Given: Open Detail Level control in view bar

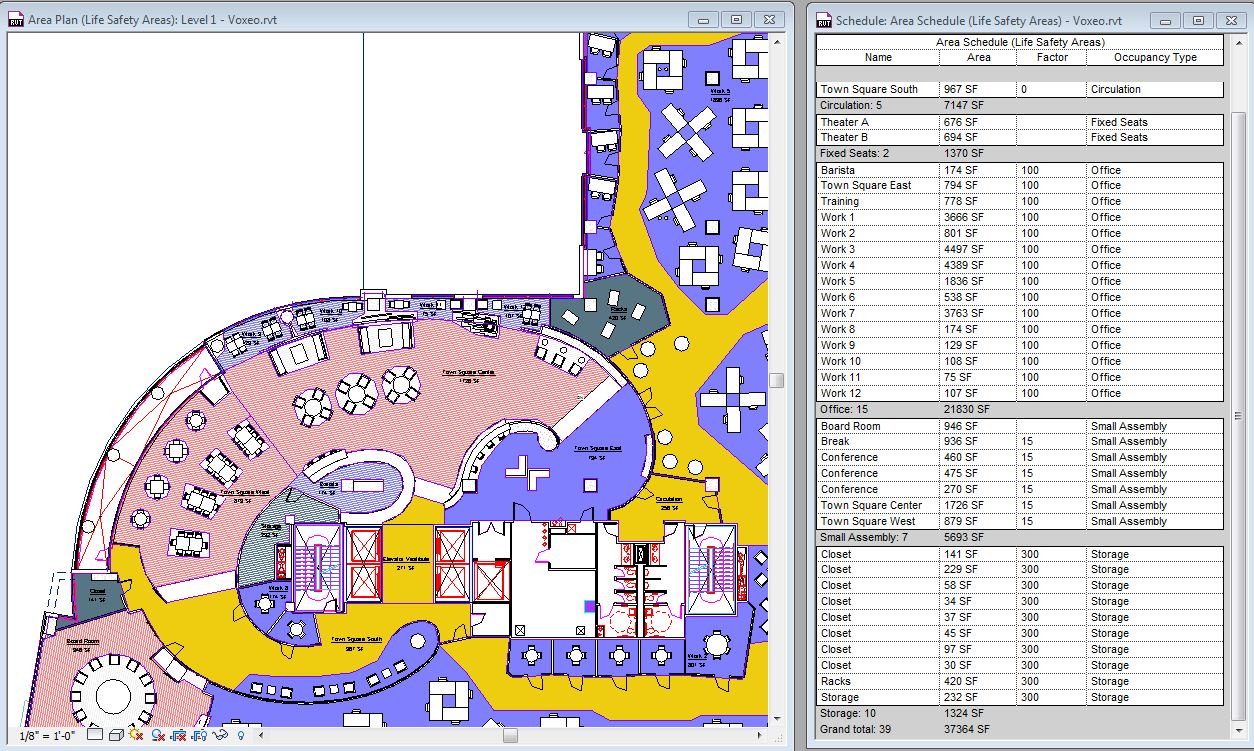Looking at the screenshot, I should [x=95, y=735].
